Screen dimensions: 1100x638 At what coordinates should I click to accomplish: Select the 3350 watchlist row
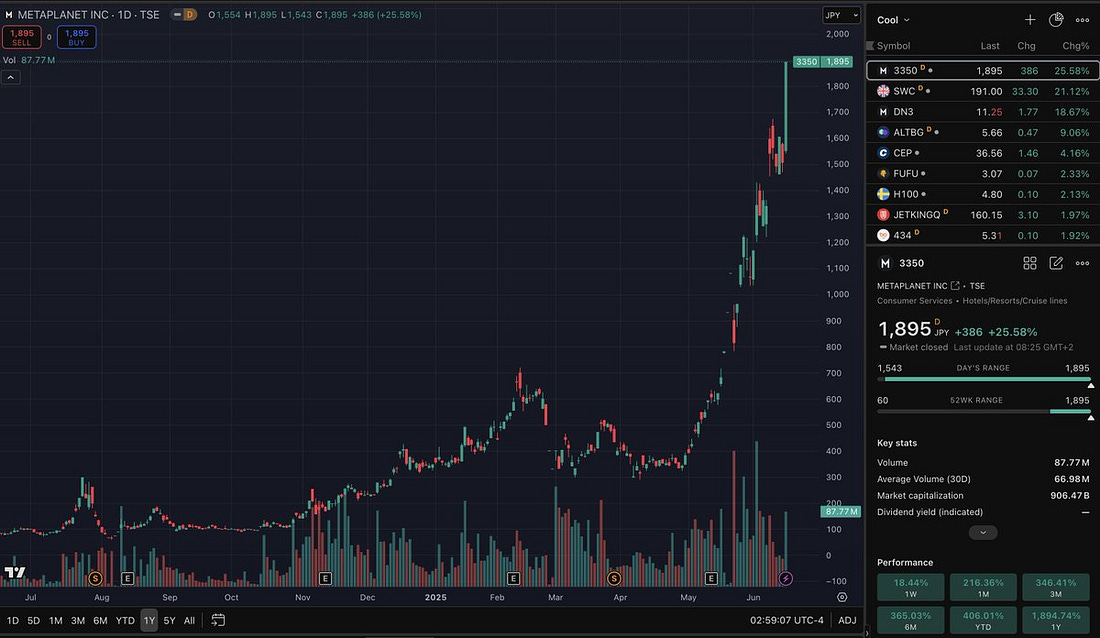(x=983, y=70)
